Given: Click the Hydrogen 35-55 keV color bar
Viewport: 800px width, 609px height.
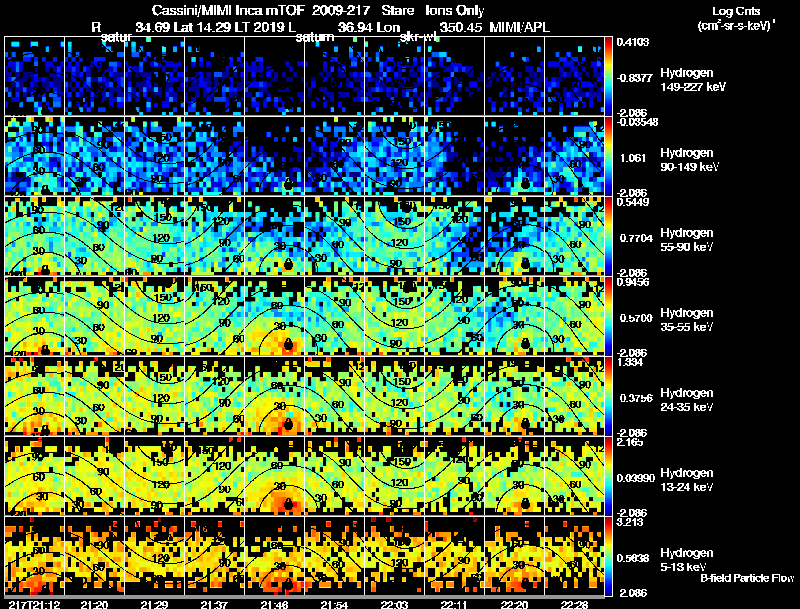Looking at the screenshot, I should pos(608,316).
